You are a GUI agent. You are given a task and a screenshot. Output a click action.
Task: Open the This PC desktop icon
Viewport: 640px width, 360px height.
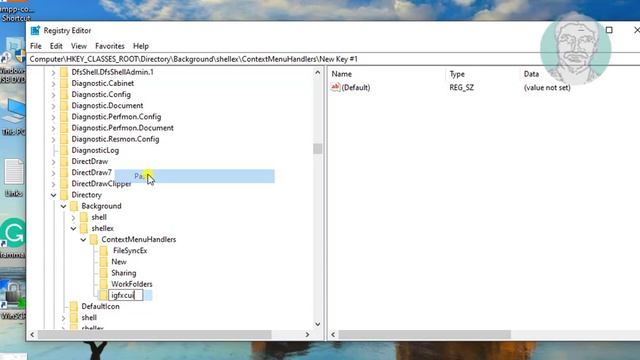(13, 118)
